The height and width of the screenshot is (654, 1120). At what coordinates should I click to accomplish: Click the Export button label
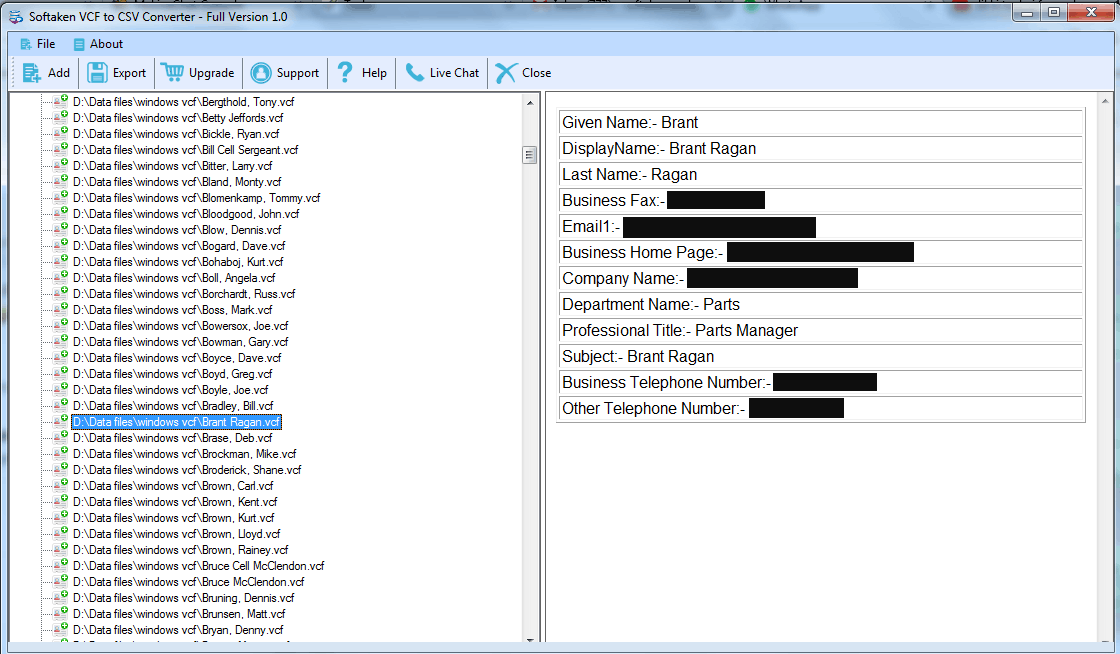pyautogui.click(x=129, y=73)
